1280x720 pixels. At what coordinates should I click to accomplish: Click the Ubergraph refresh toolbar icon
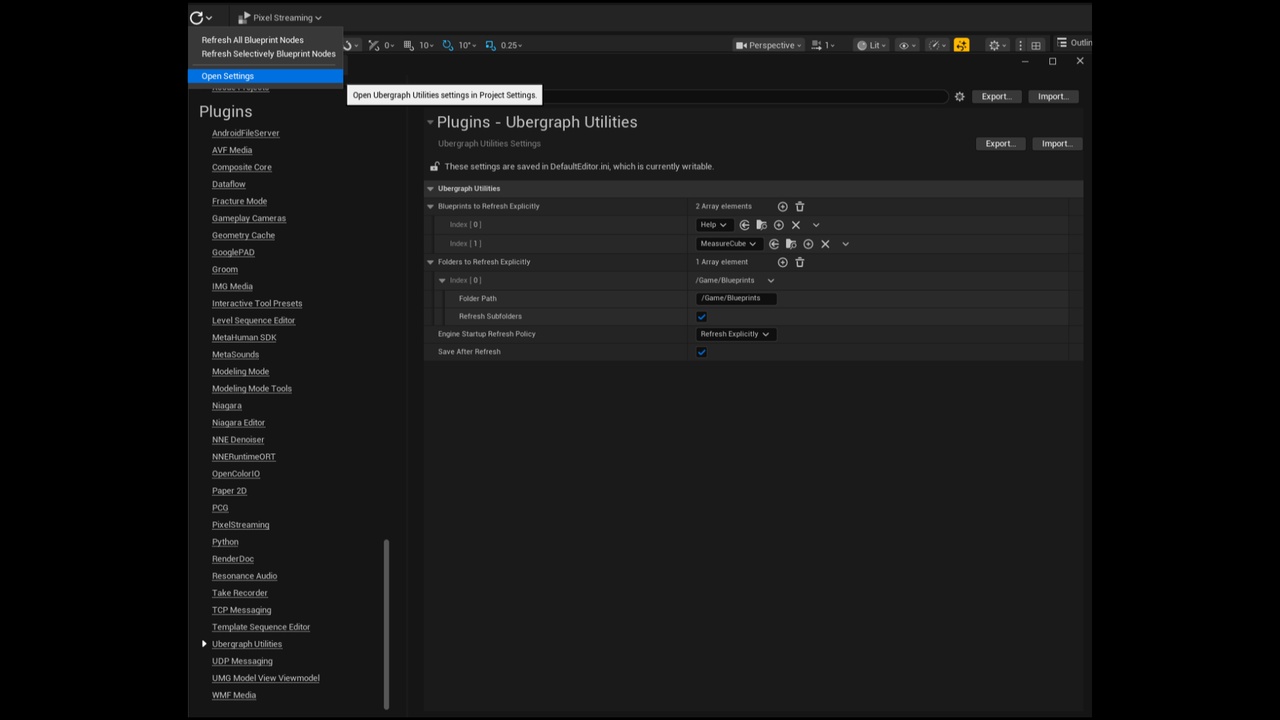coord(197,17)
